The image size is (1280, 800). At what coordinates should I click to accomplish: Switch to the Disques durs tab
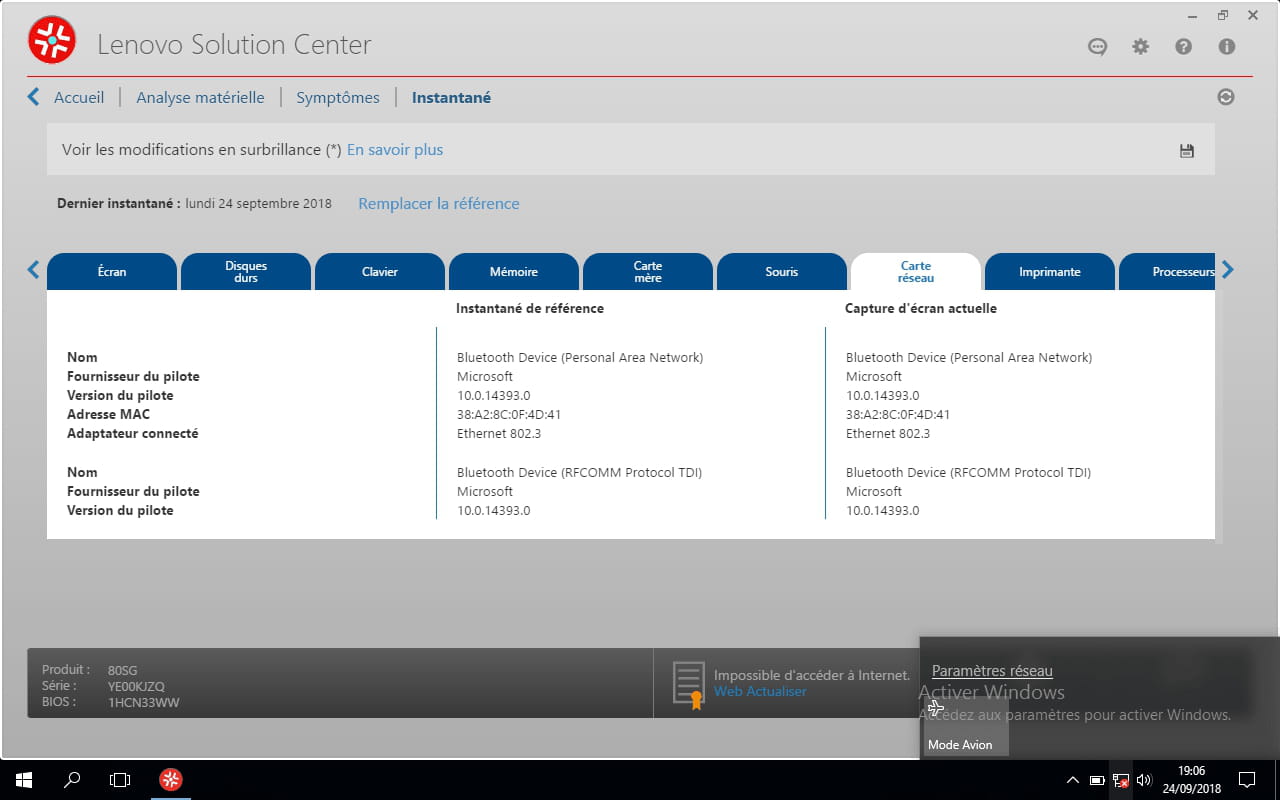pyautogui.click(x=246, y=272)
